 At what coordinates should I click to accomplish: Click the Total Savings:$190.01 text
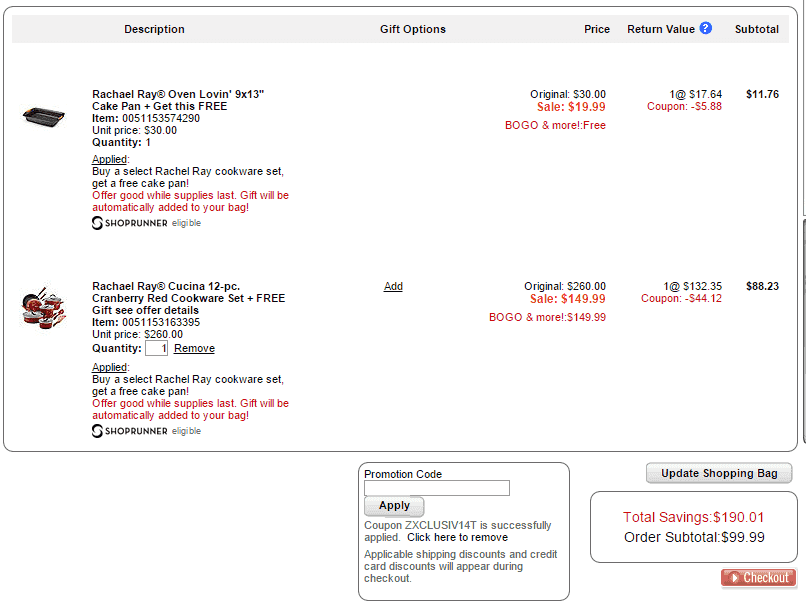(x=693, y=517)
